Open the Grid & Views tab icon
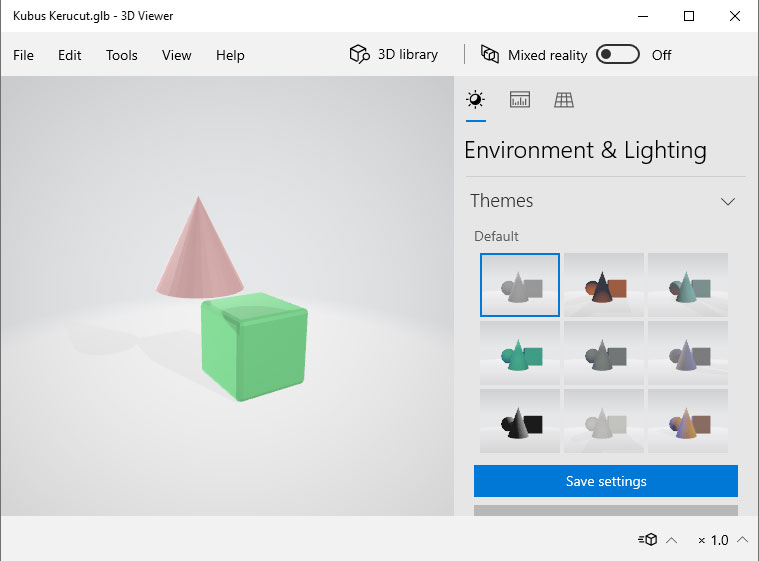The image size is (759, 561). pos(564,100)
